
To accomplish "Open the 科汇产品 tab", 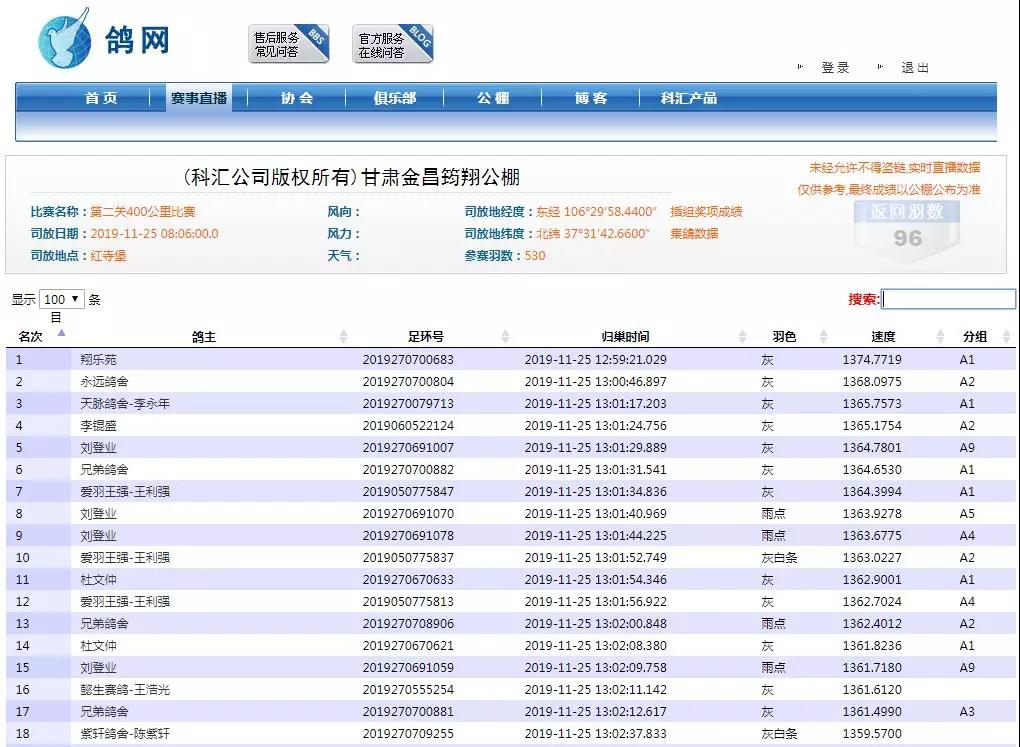I will (689, 98).
